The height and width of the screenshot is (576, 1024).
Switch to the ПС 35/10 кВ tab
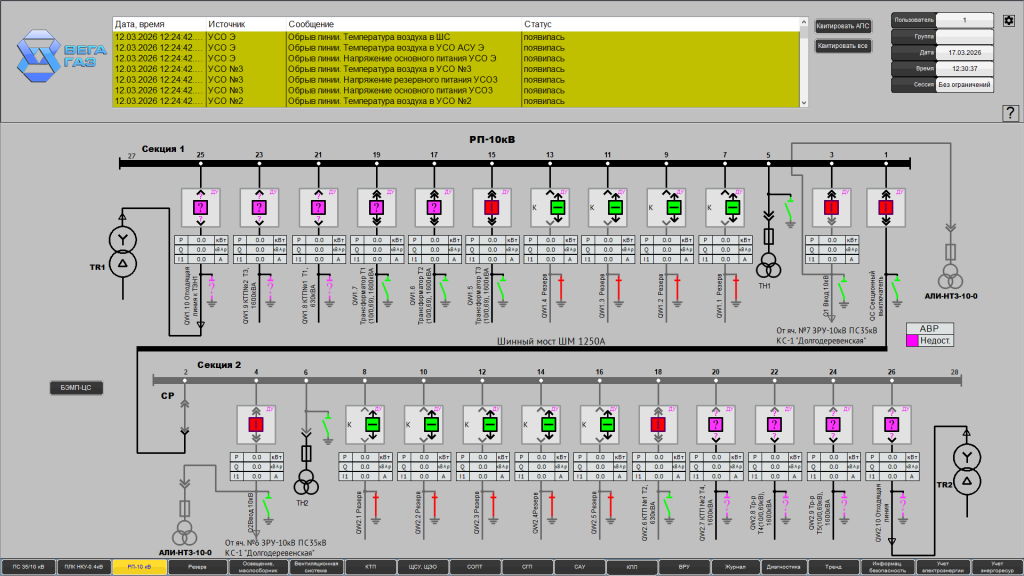[28, 567]
